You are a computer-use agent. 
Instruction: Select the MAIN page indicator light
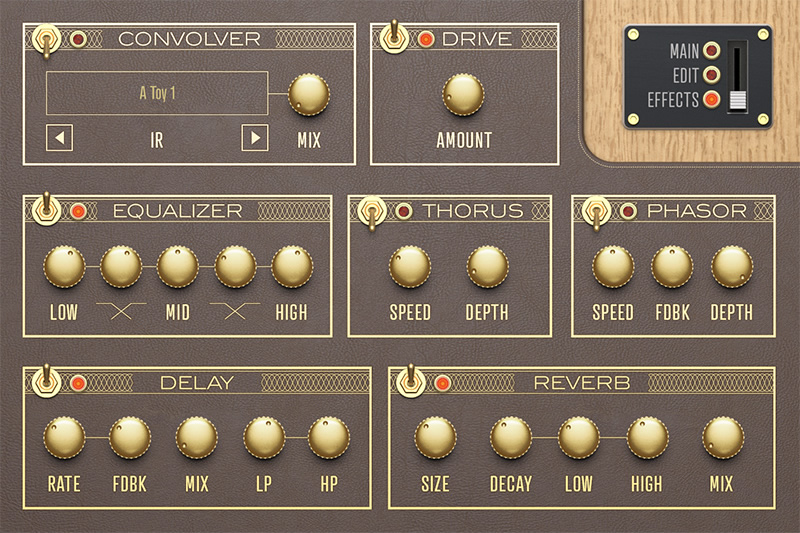[x=712, y=50]
